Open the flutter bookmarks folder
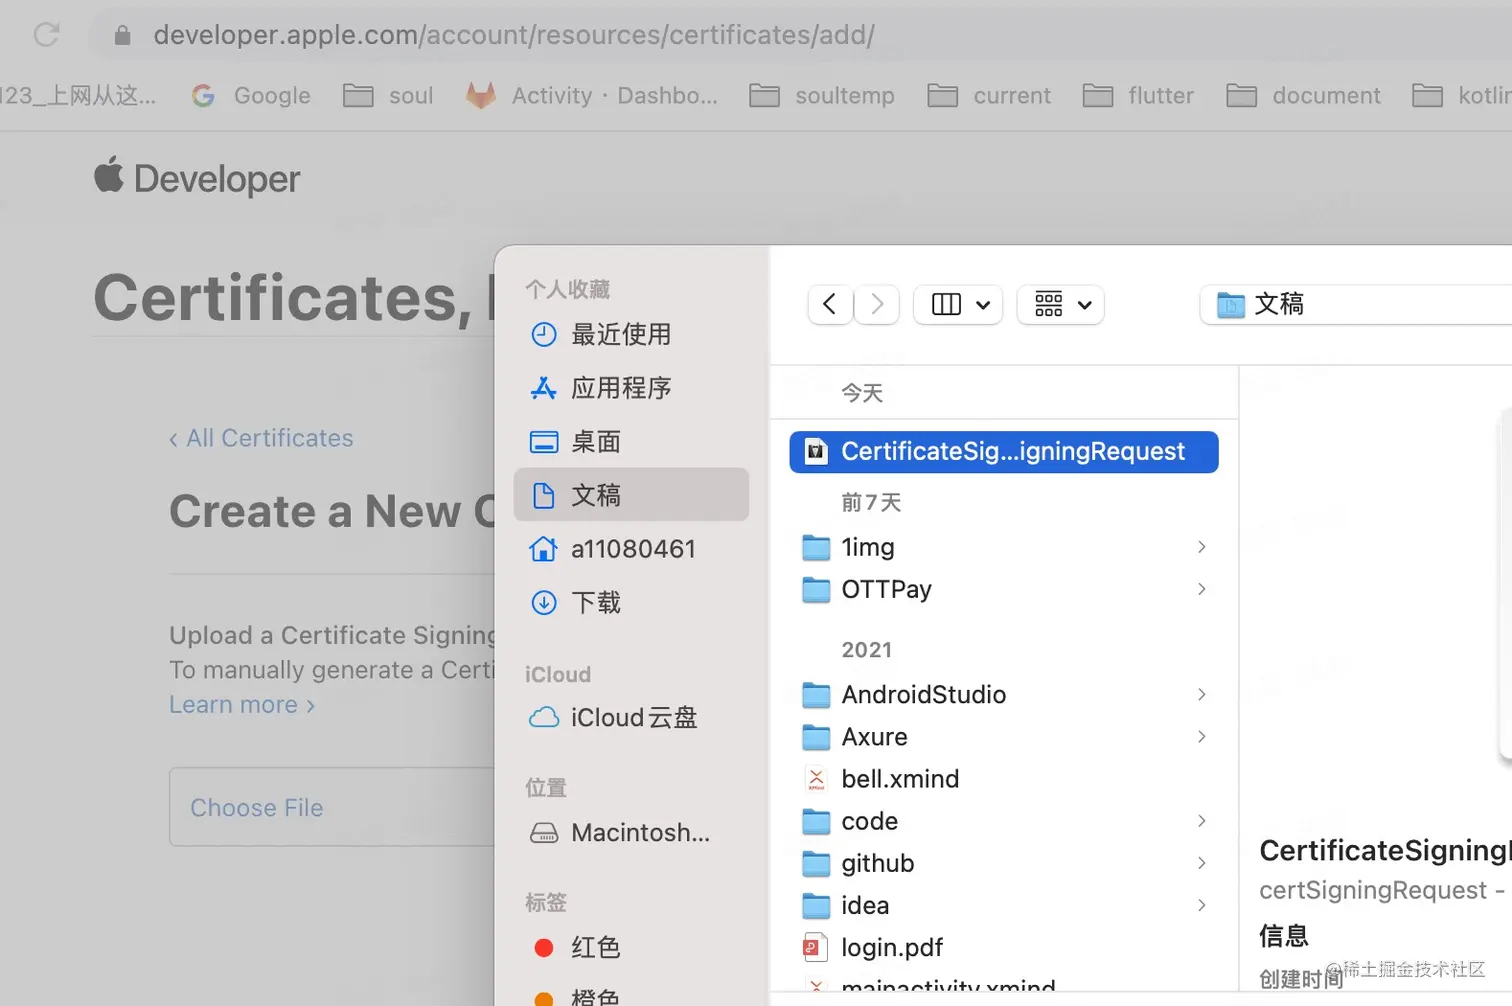The image size is (1512, 1006). tap(1138, 96)
